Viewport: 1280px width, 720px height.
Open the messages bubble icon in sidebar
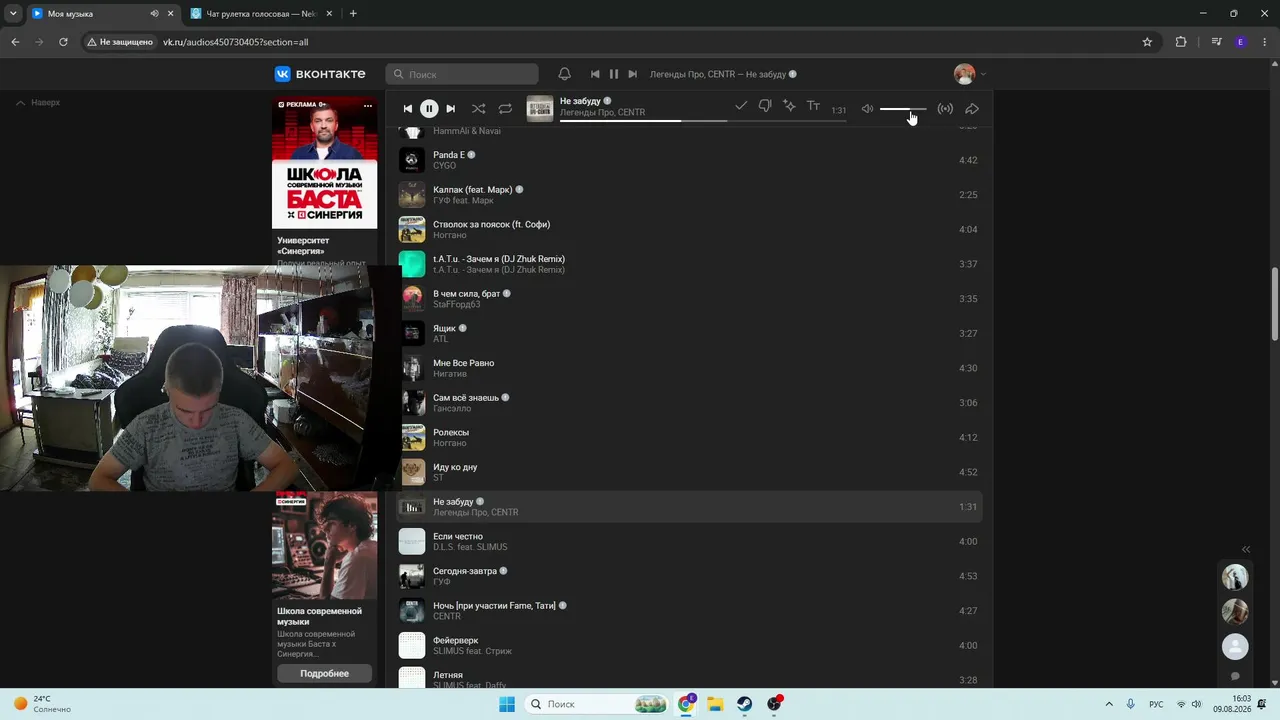[x=1235, y=676]
